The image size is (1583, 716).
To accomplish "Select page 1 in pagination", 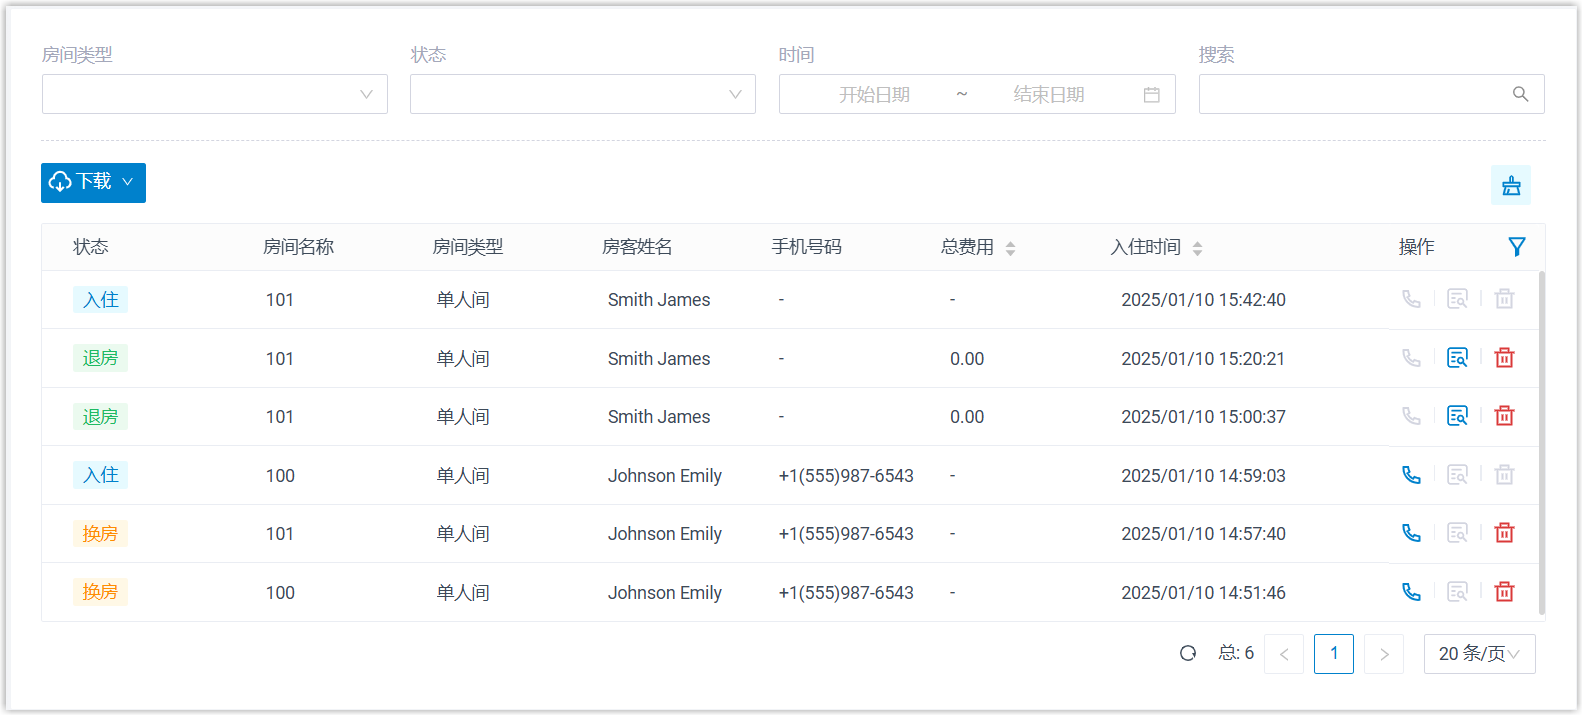I will point(1333,654).
